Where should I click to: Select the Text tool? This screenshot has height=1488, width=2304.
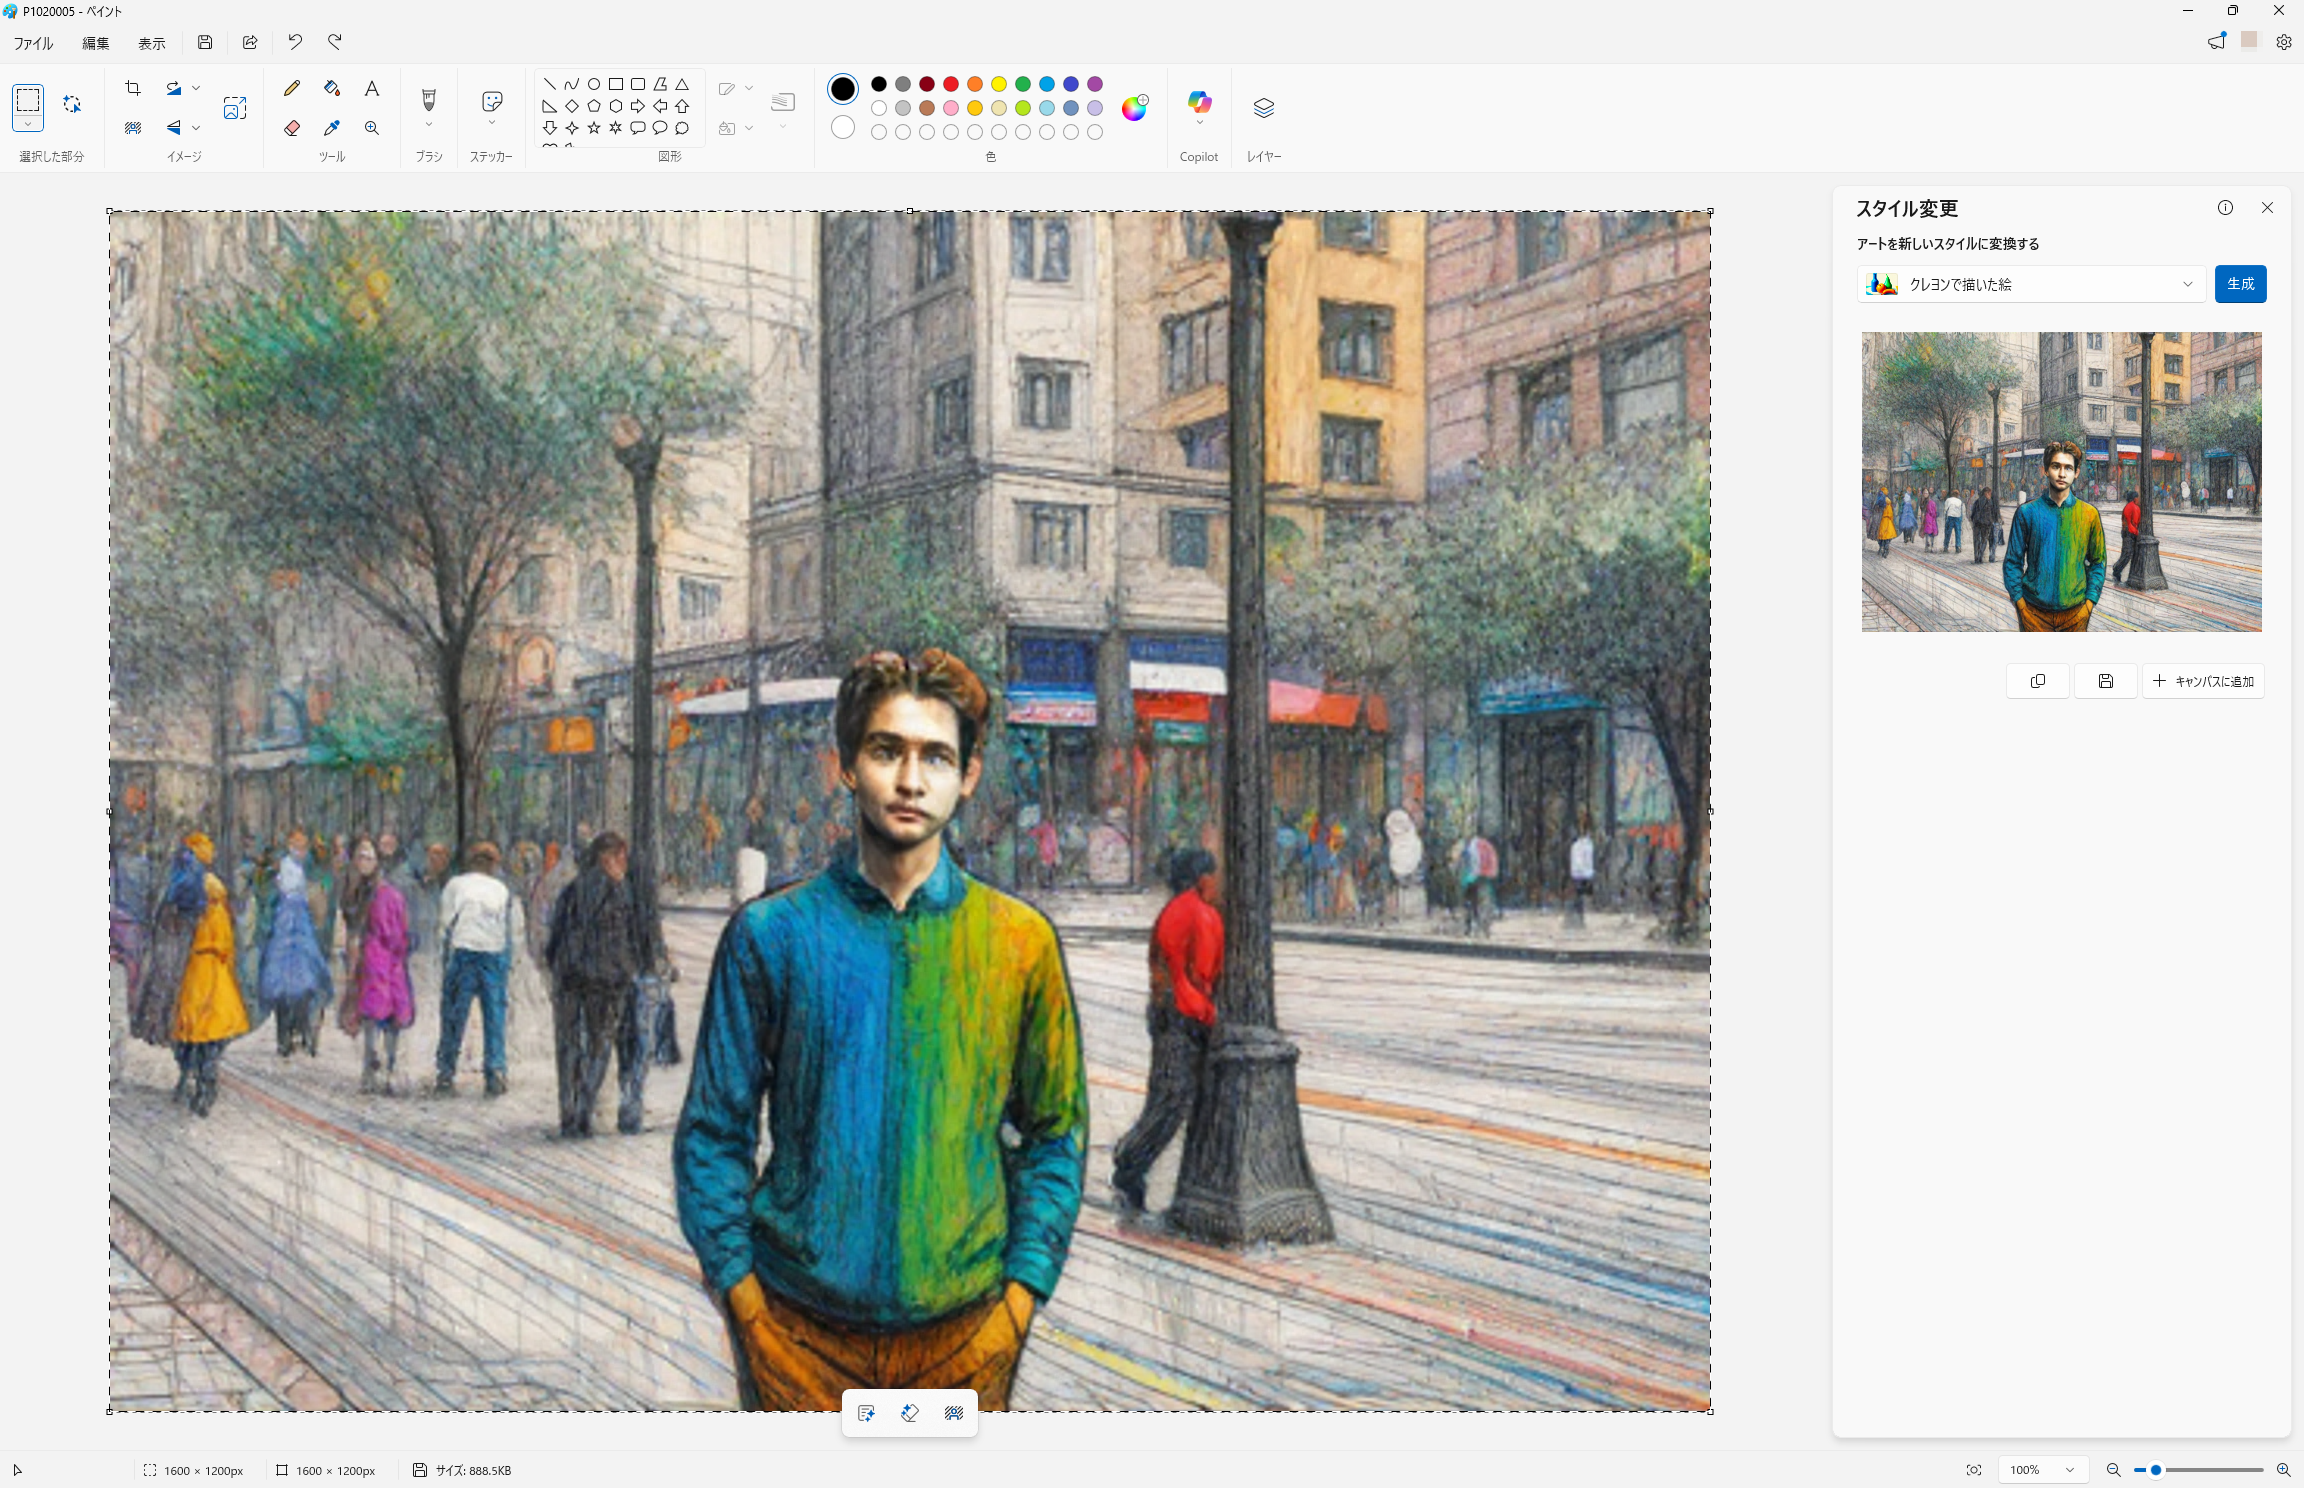click(372, 89)
